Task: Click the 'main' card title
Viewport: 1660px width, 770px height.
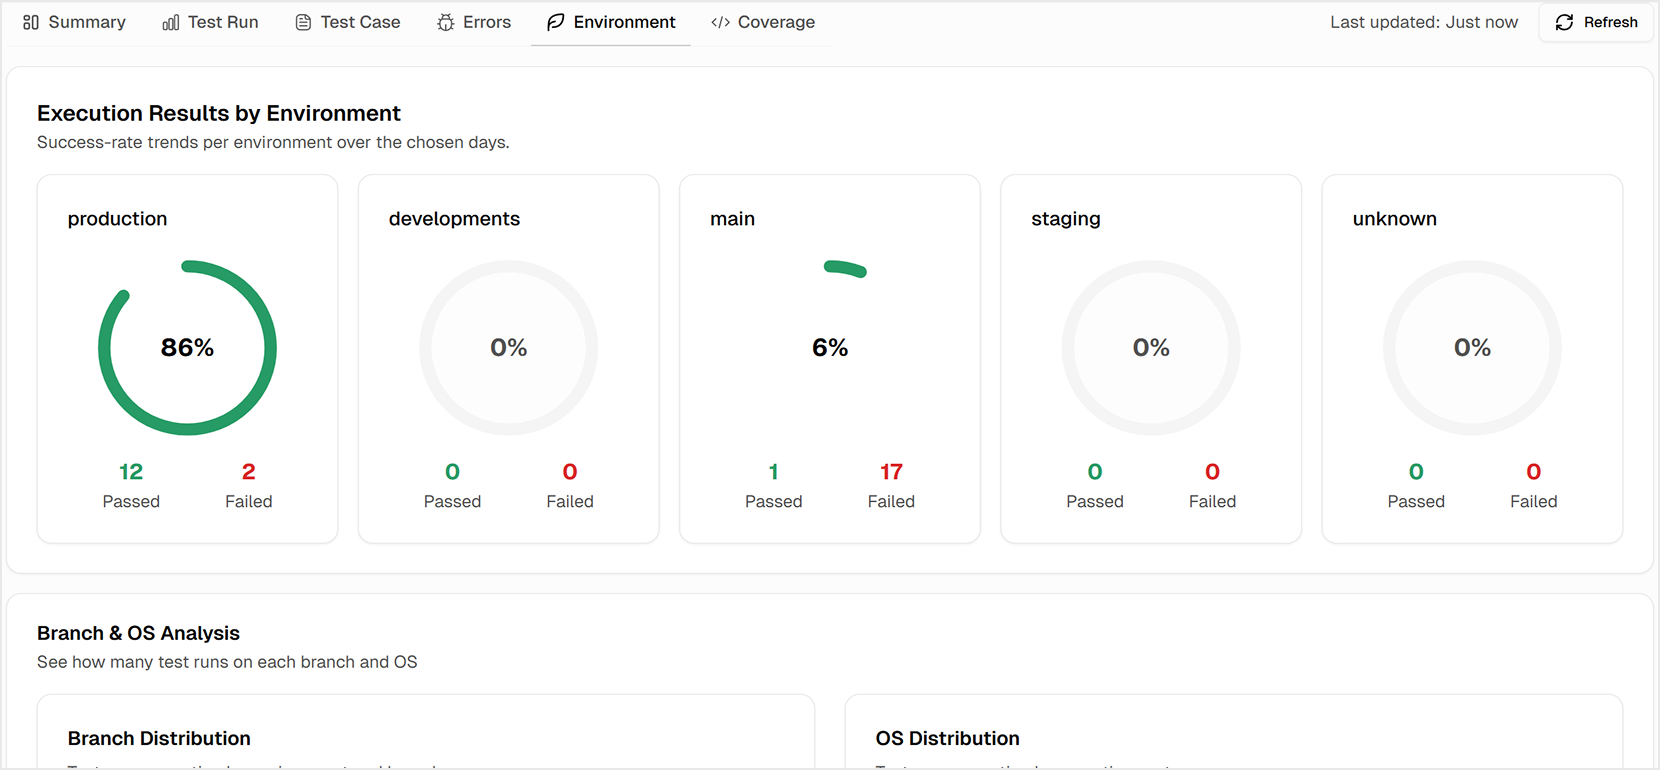Action: click(x=732, y=219)
